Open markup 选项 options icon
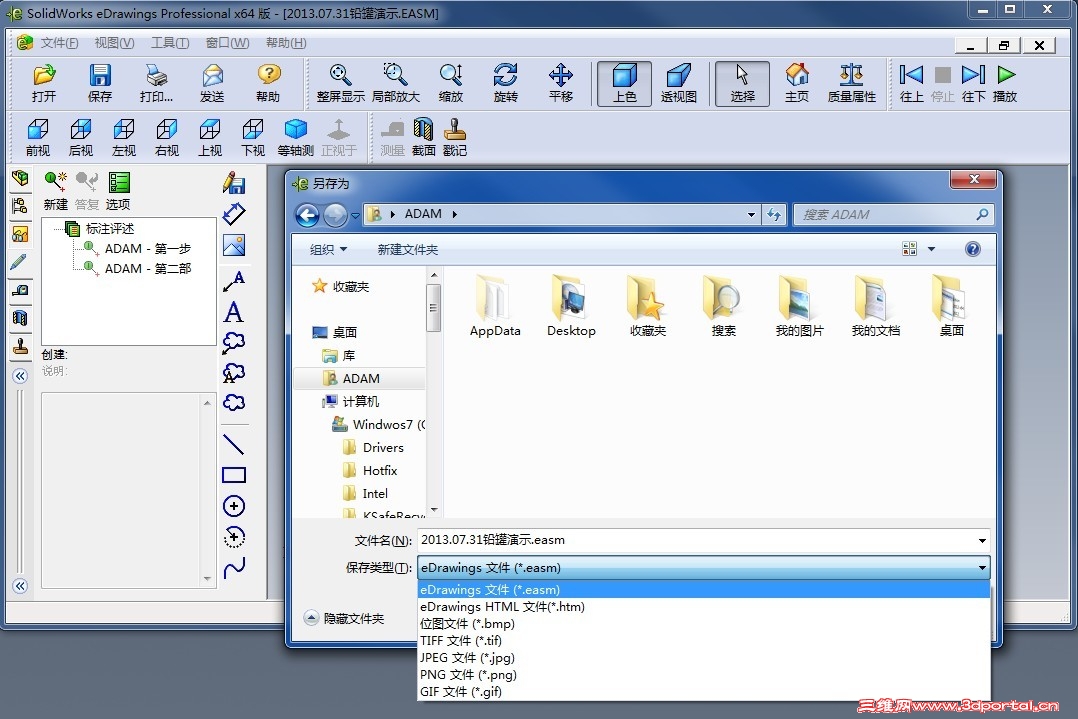The image size is (1078, 719). 118,190
